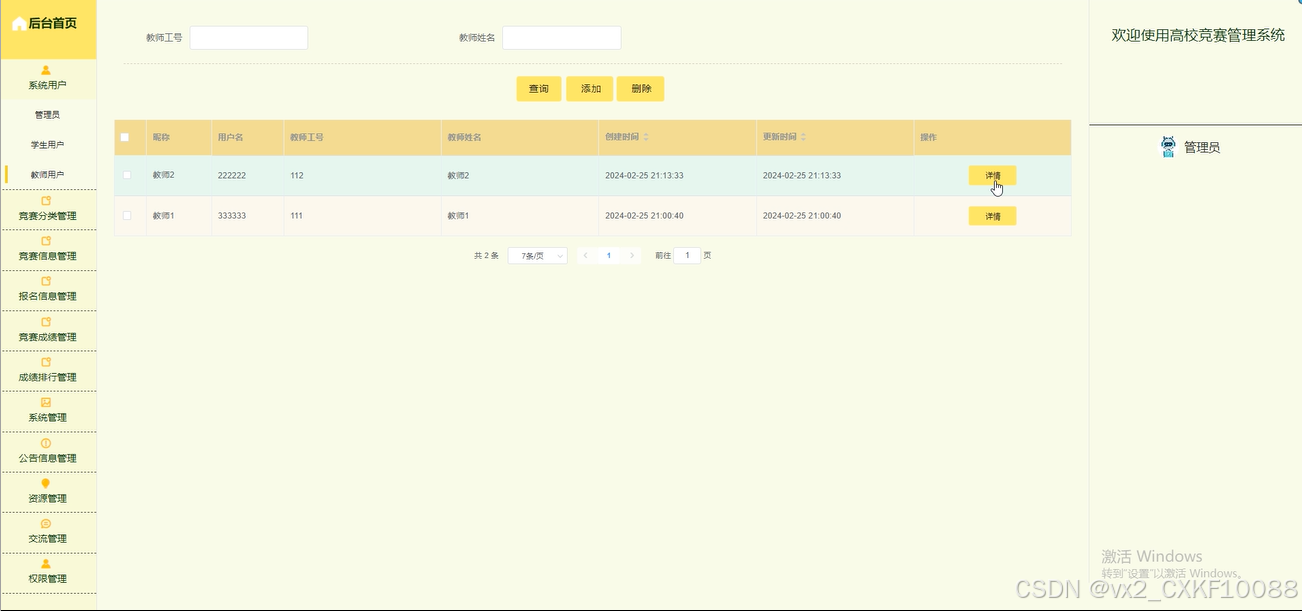Focus the 教师工号 search field
Viewport: 1302px width, 611px height.
pyautogui.click(x=249, y=38)
